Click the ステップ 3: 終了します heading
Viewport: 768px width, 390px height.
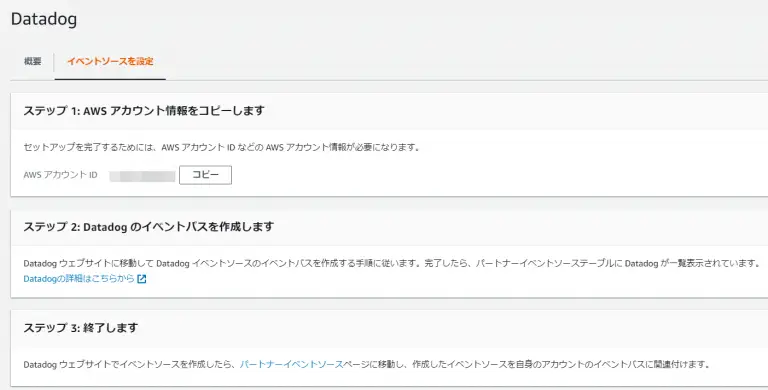(81, 328)
